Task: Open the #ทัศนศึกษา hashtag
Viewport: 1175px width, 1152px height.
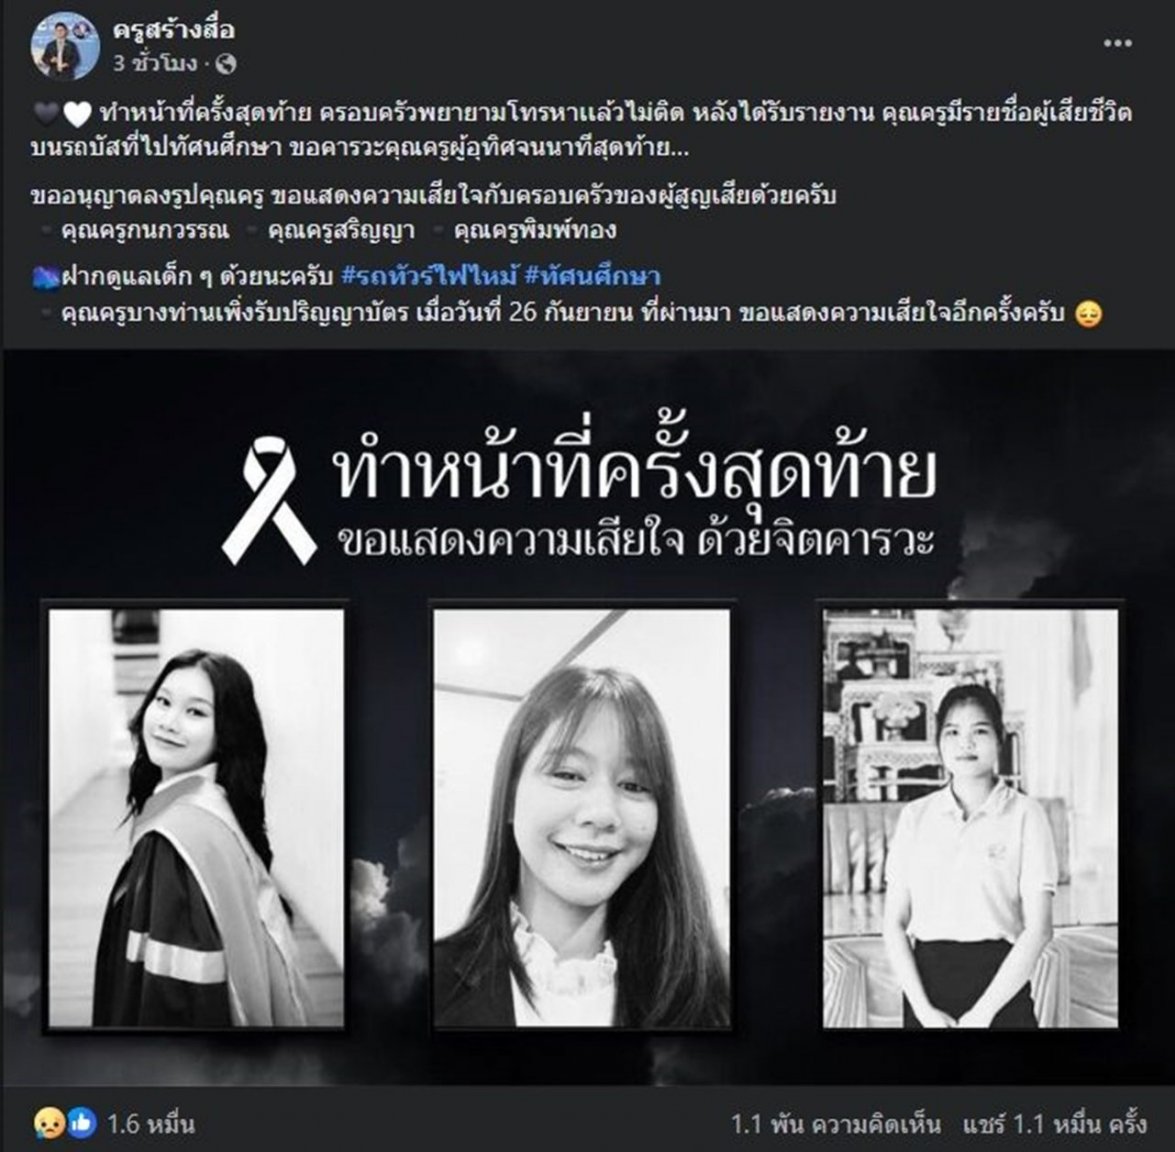Action: click(592, 276)
